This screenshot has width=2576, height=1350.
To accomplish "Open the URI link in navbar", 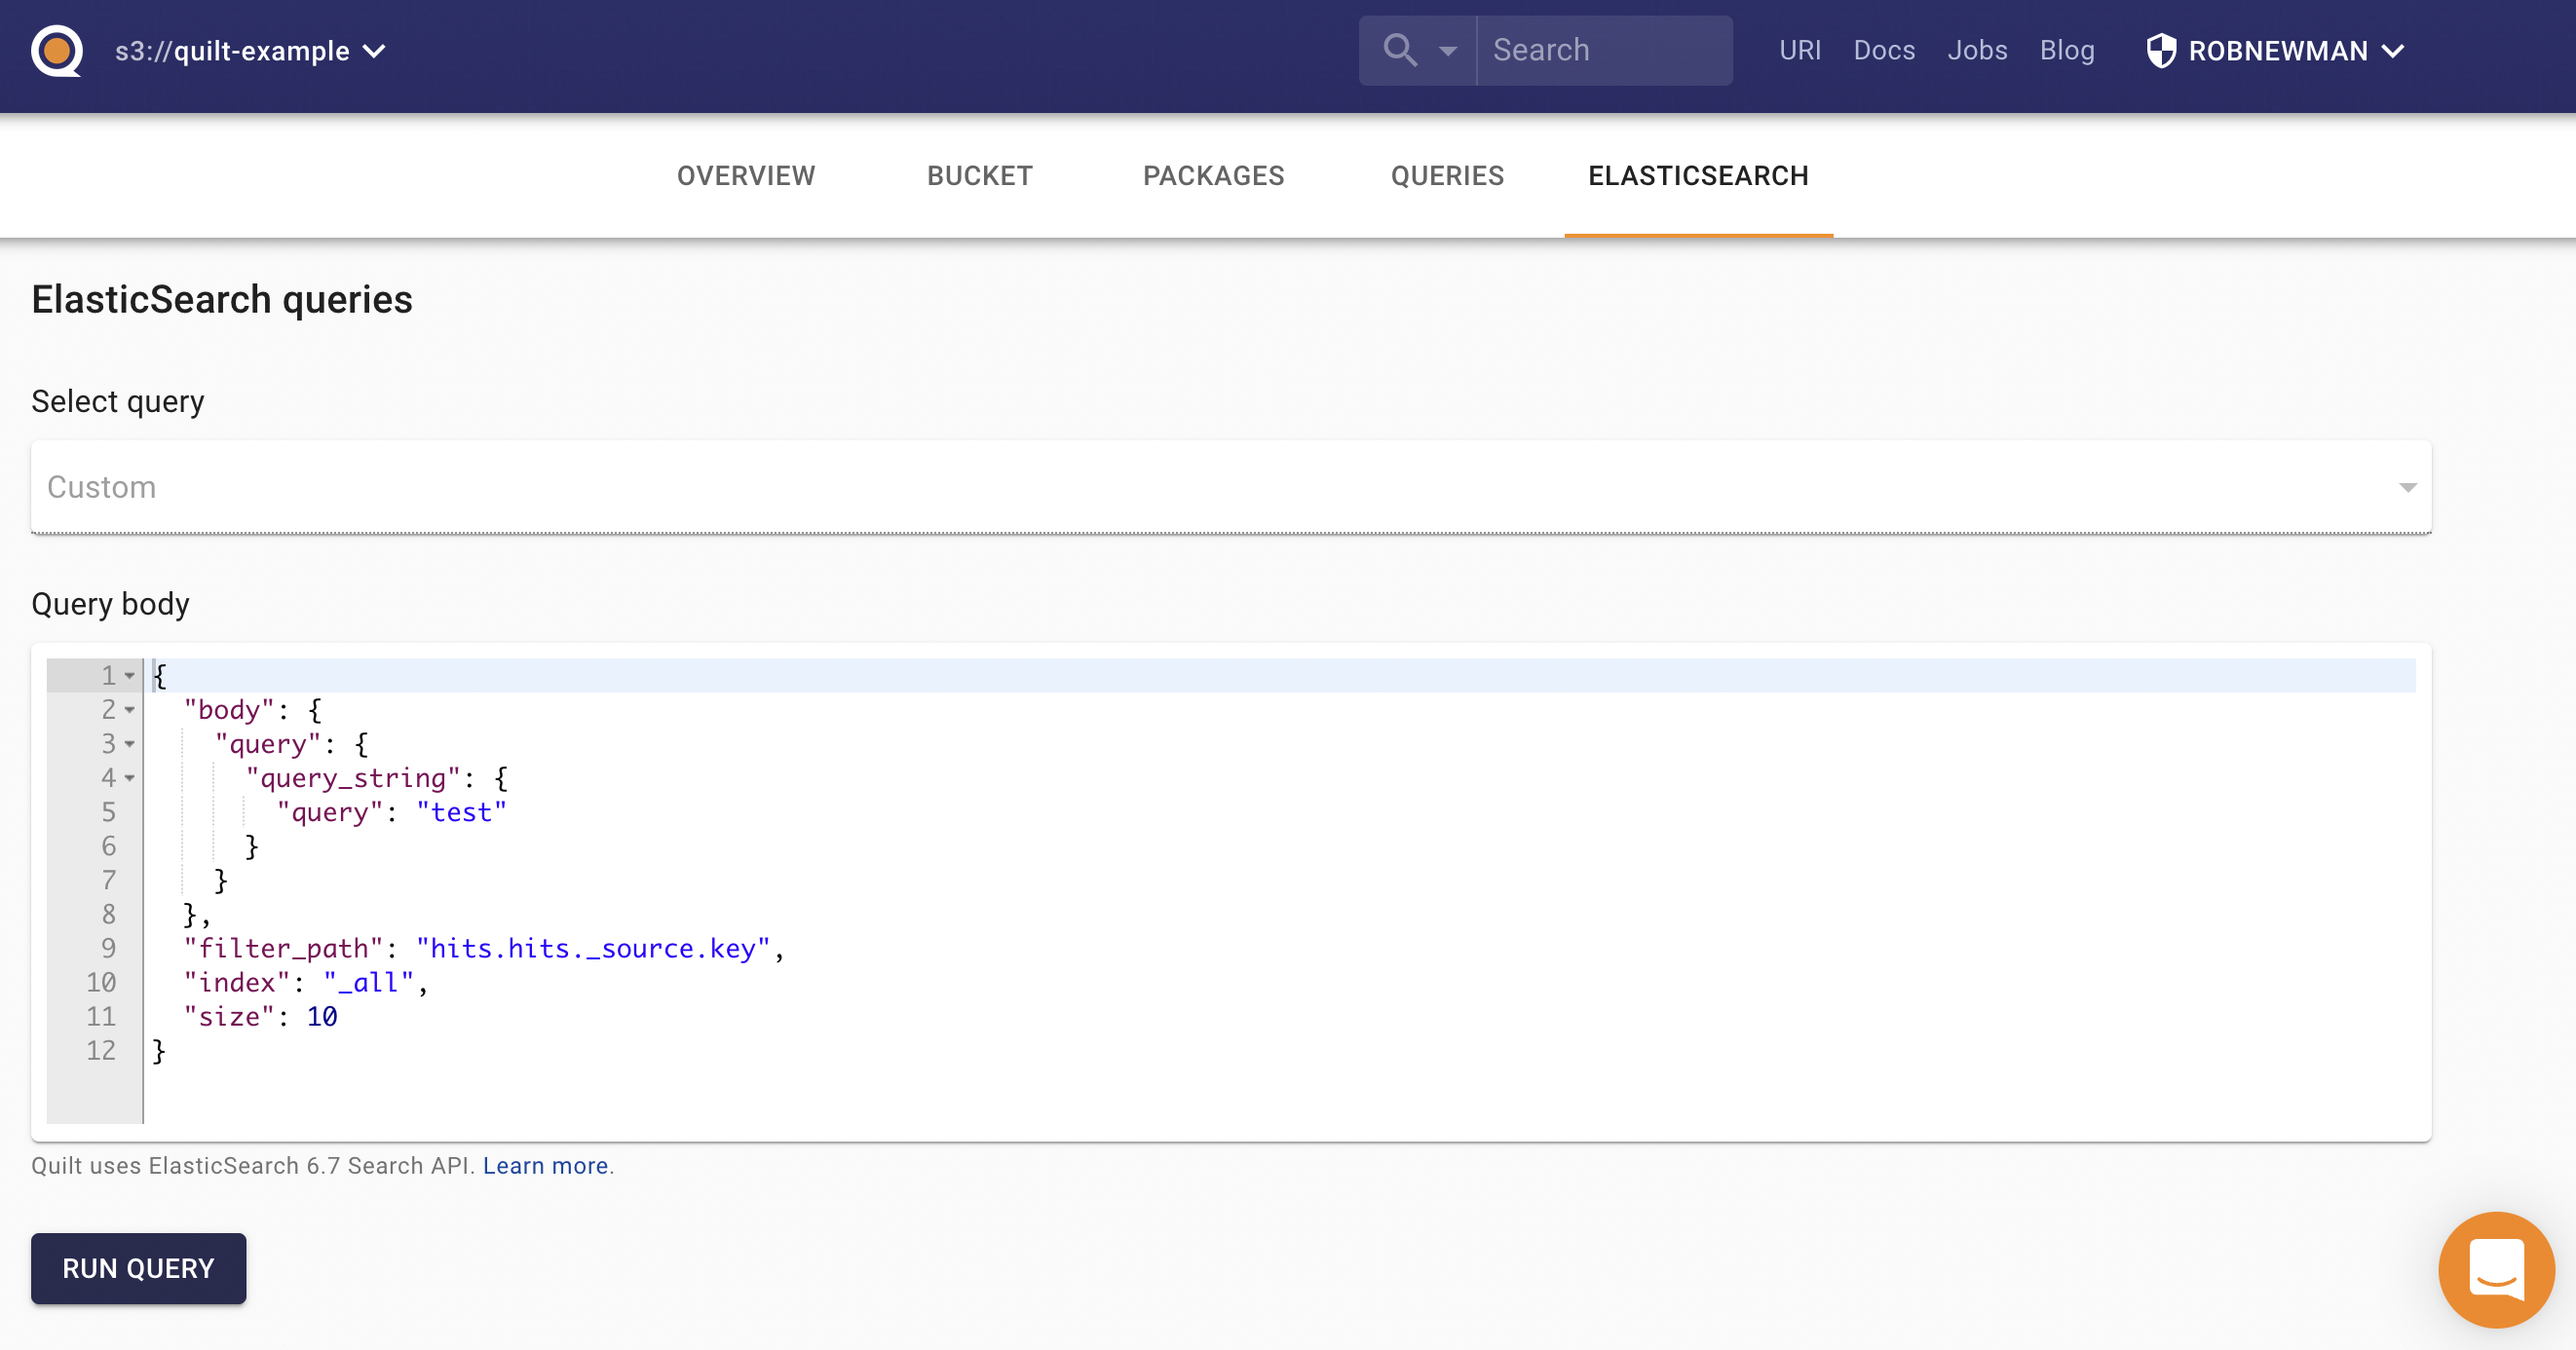I will point(1799,50).
